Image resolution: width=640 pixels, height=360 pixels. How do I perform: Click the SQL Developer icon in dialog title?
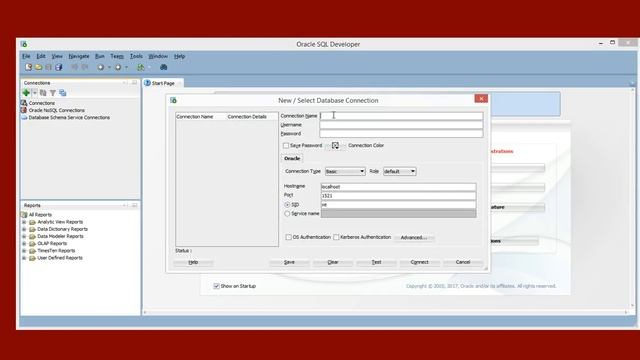[x=173, y=100]
